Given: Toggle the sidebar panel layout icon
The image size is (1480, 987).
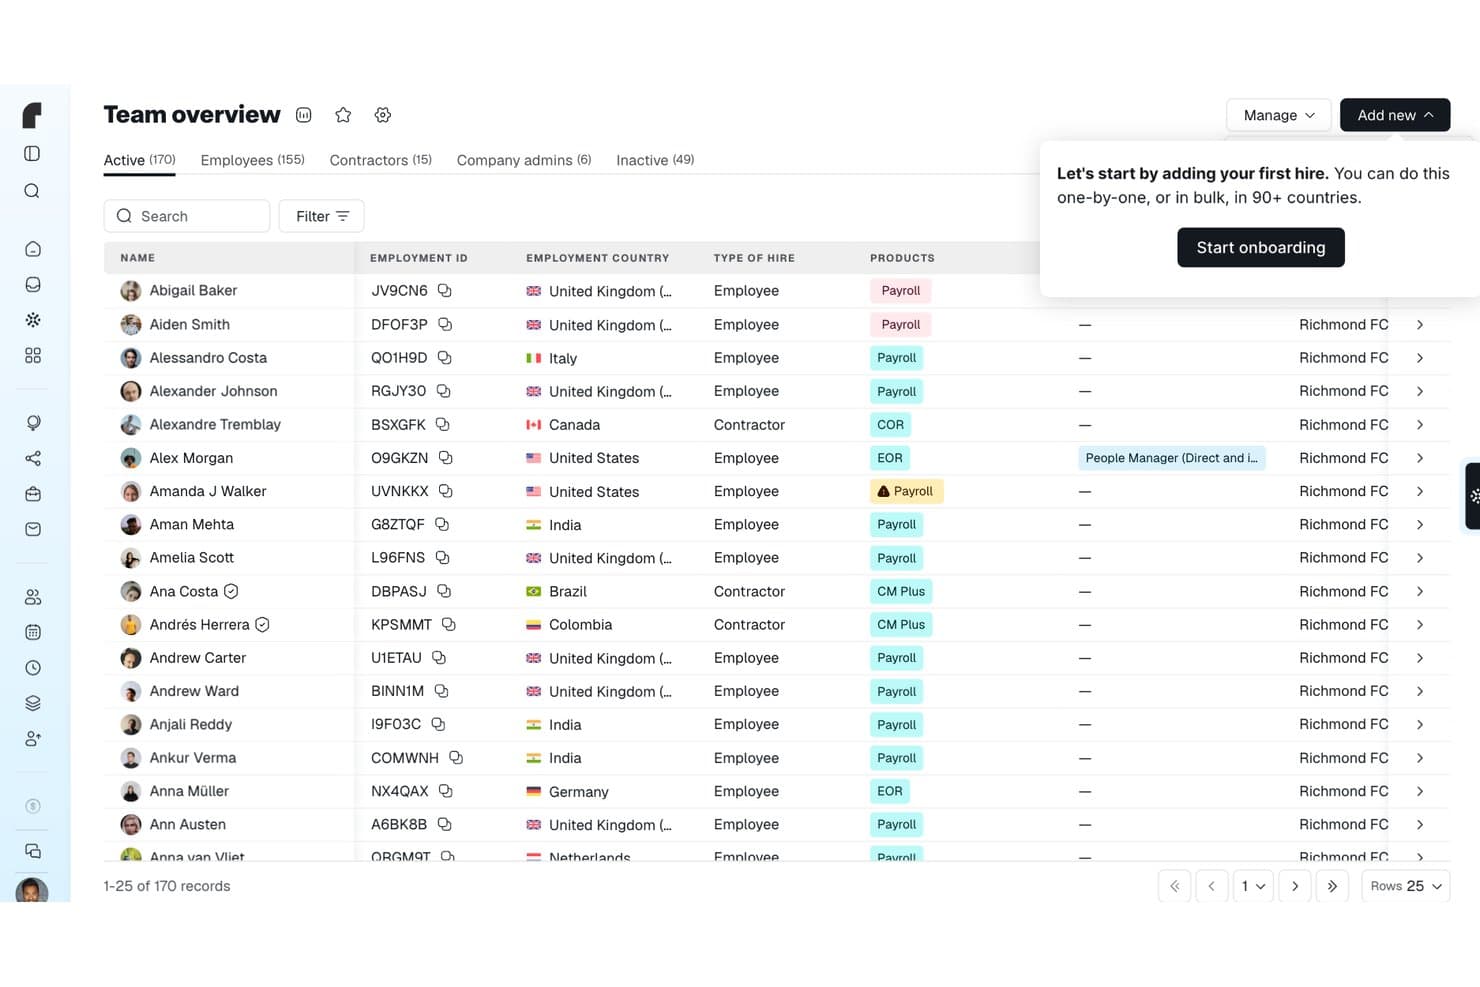Looking at the screenshot, I should 32,154.
